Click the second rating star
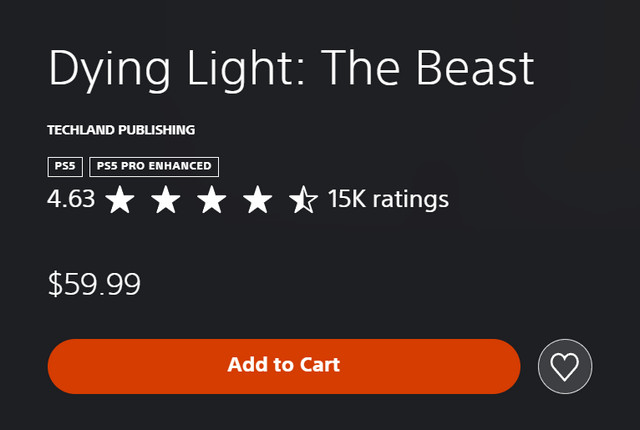Viewport: 640px width, 430px height. click(x=166, y=200)
